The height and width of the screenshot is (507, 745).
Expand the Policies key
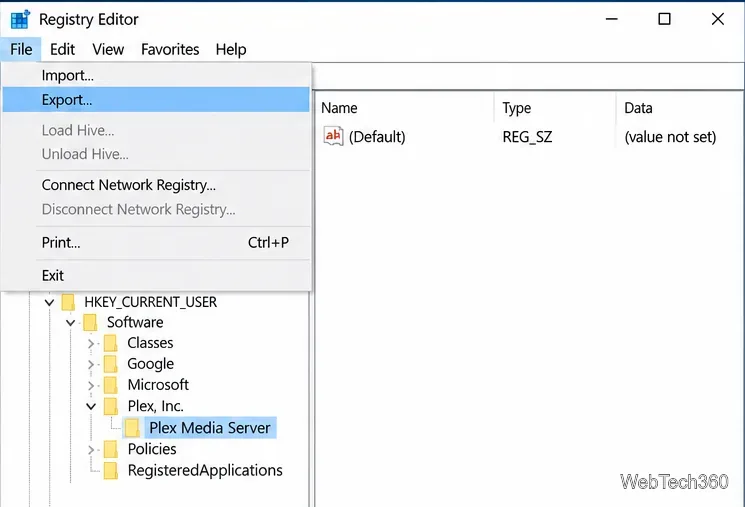point(91,450)
